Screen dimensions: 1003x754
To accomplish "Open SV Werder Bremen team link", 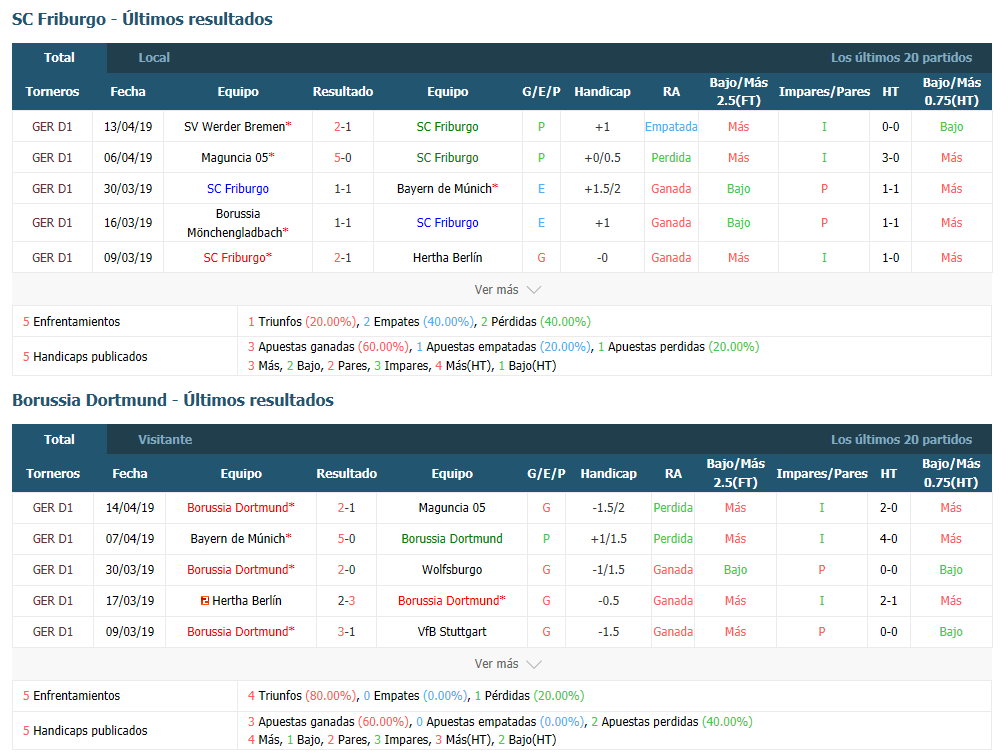I will [237, 127].
